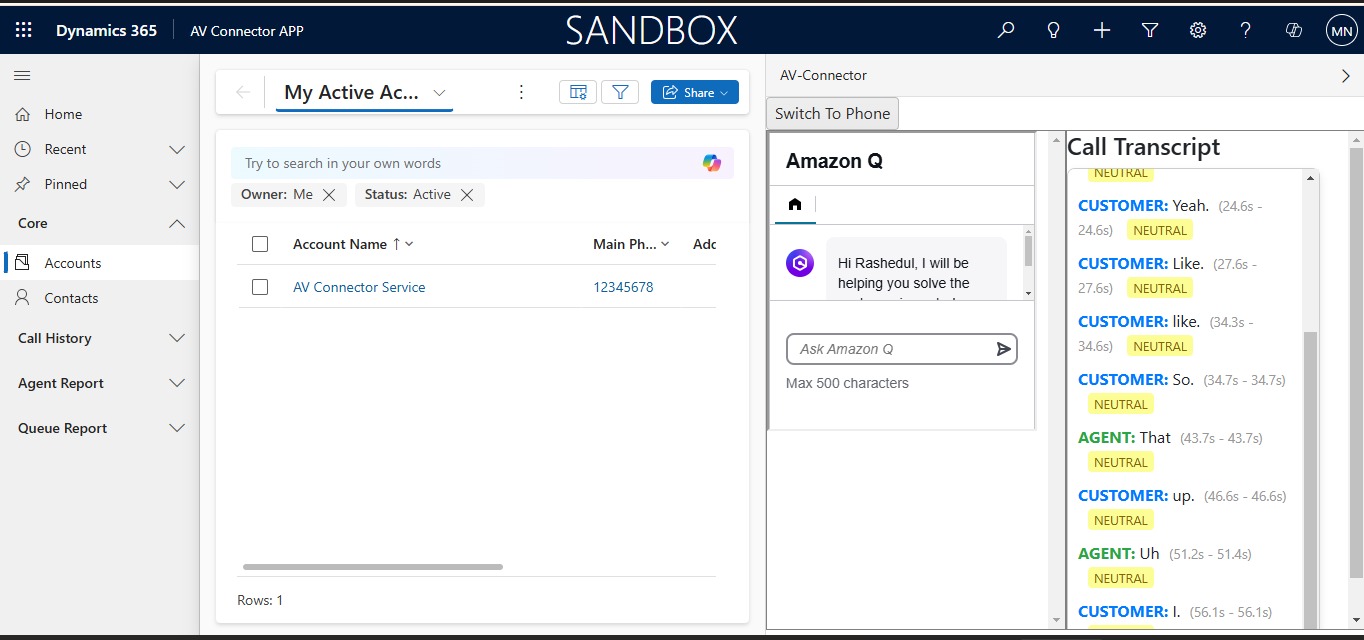Image resolution: width=1364 pixels, height=640 pixels.
Task: Collapse the Core group chevron
Action: pos(177,223)
